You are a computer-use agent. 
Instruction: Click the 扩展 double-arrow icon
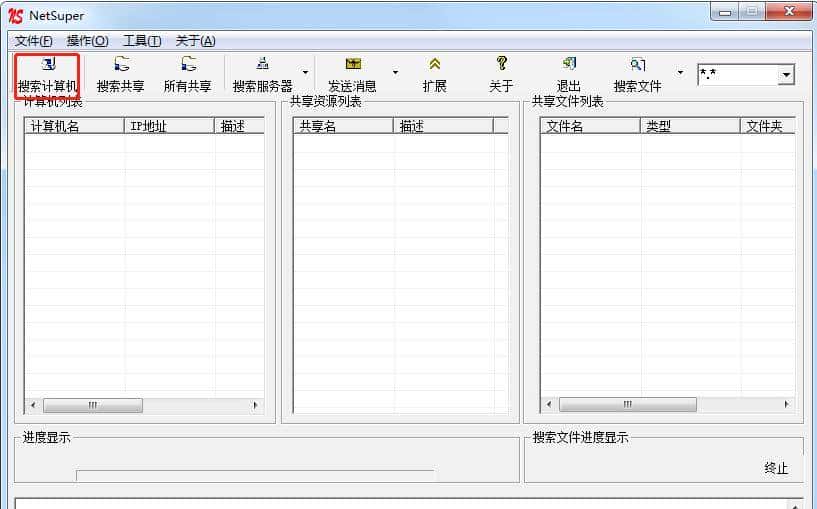pos(435,64)
